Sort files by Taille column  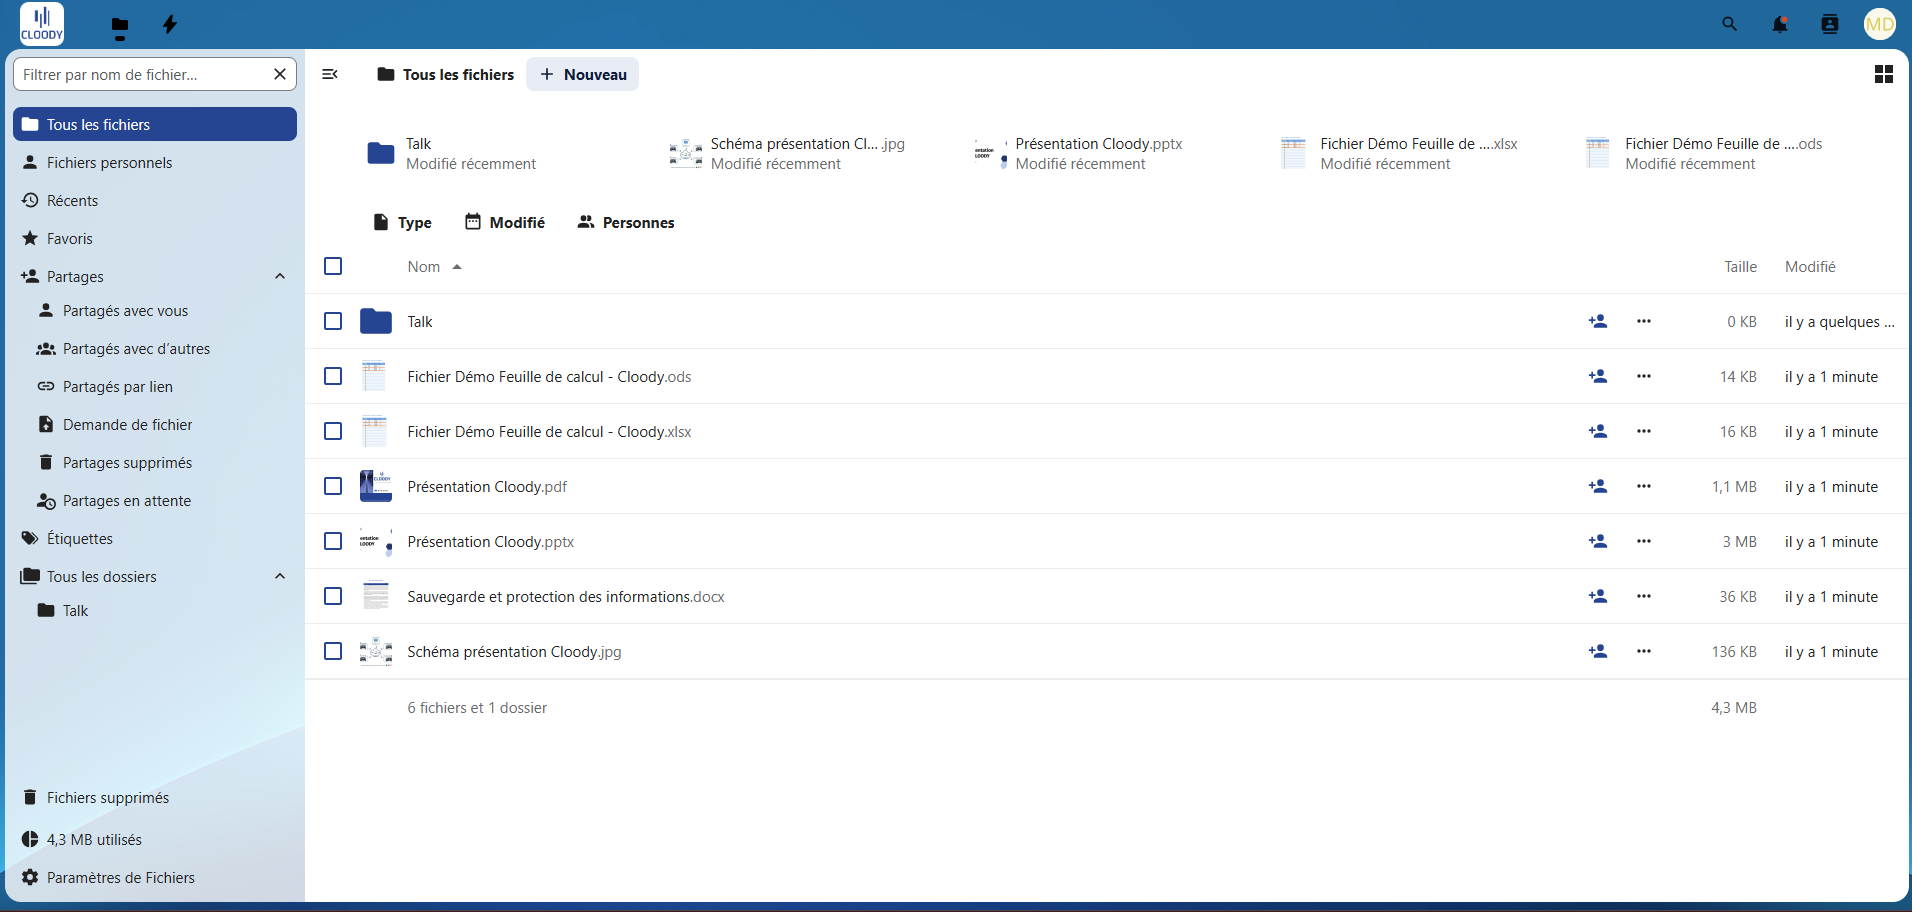[x=1740, y=267]
